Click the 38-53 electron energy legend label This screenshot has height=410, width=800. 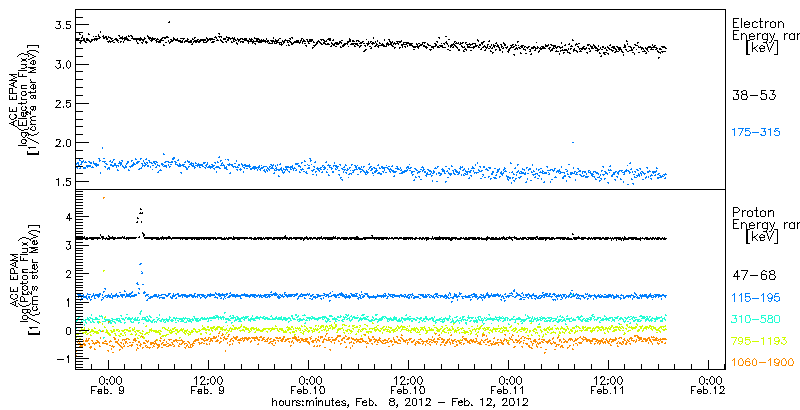(754, 95)
